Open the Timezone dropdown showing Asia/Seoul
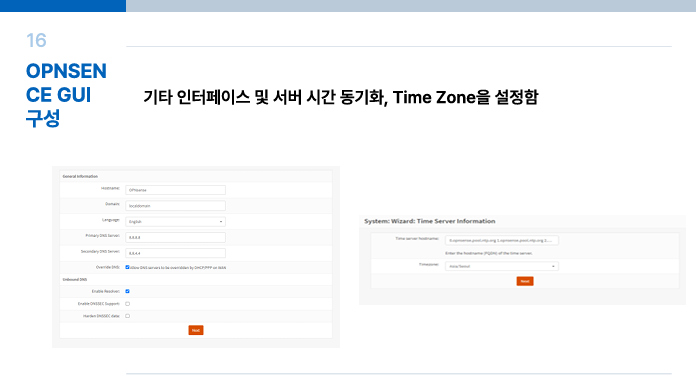Viewport: 696px width, 388px height. coord(502,266)
